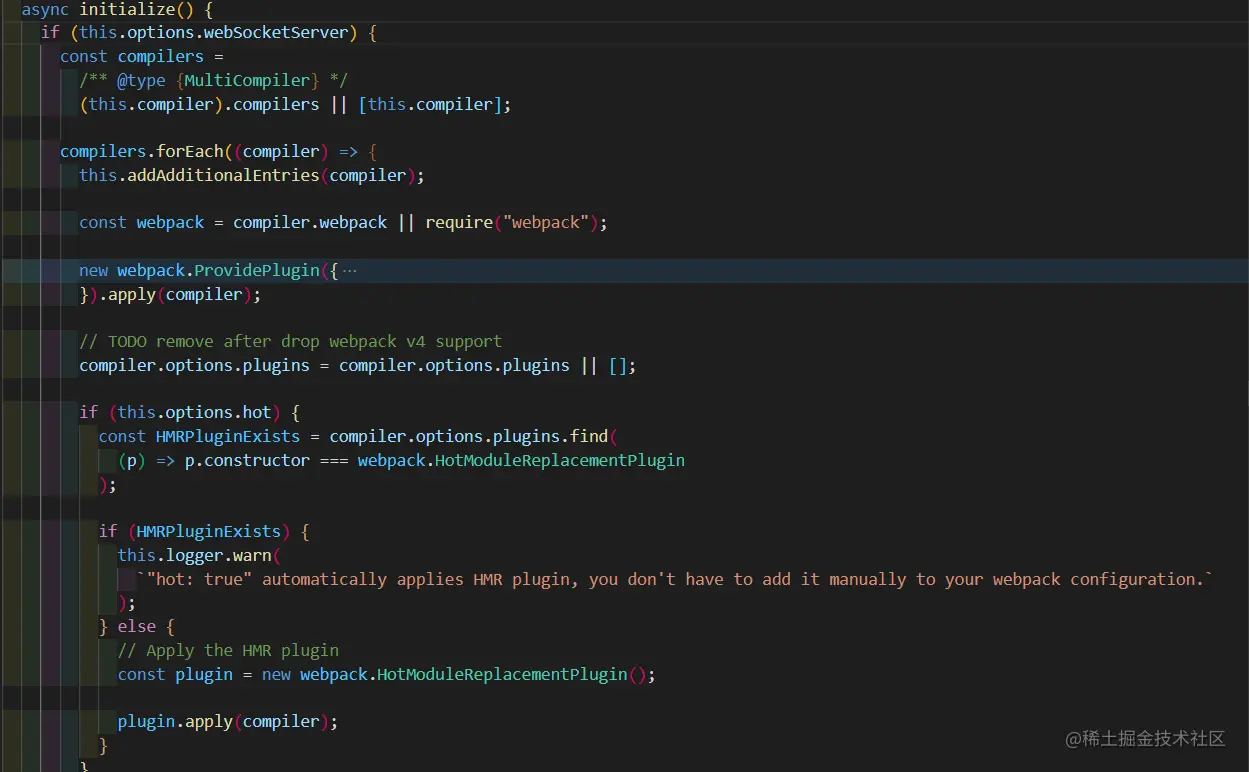
Task: Click 'find' in 'plugins.find('
Action: tap(589, 437)
